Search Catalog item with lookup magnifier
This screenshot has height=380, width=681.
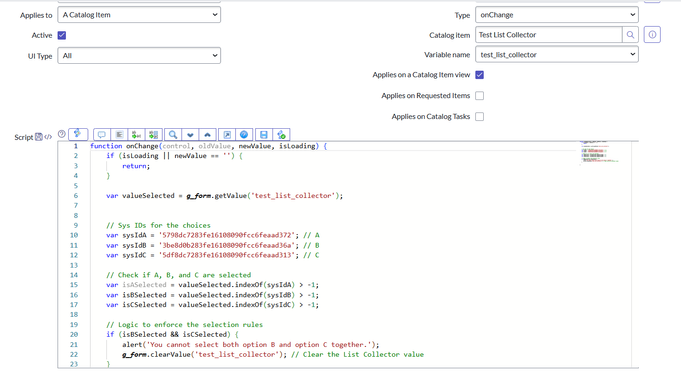(630, 35)
